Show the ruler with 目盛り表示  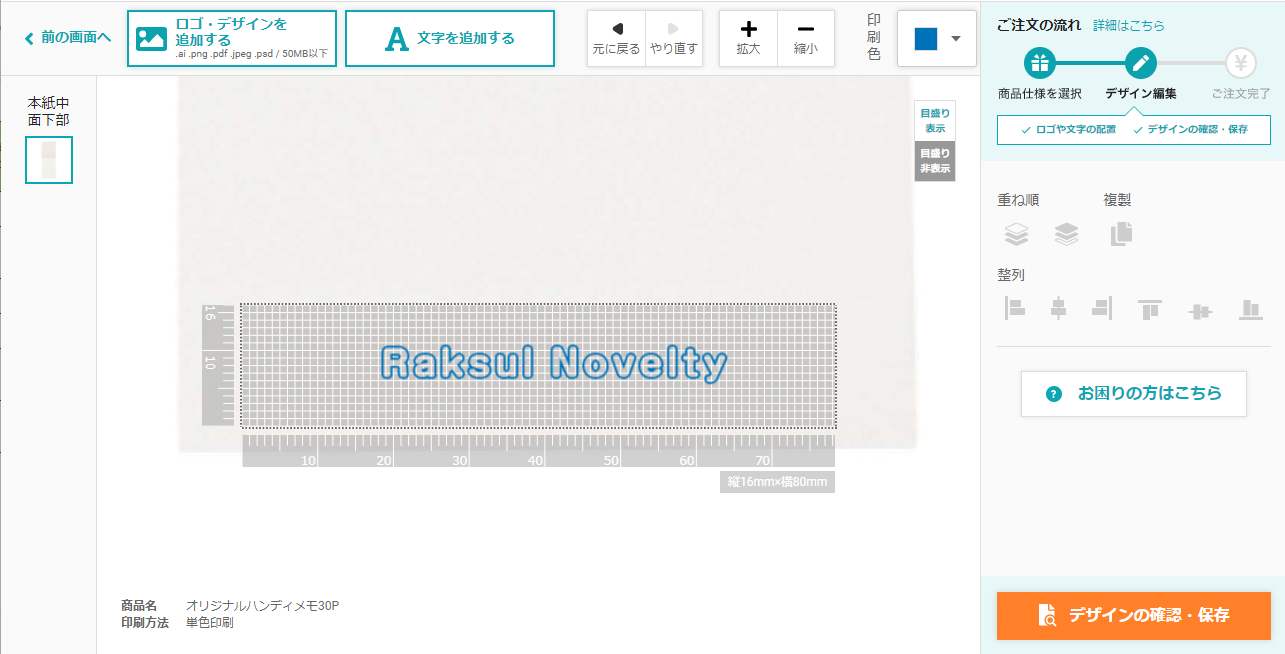click(x=935, y=121)
